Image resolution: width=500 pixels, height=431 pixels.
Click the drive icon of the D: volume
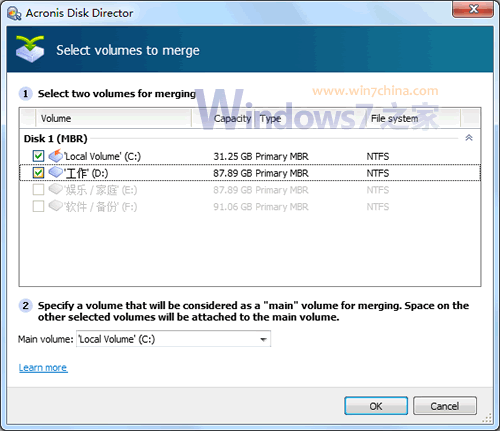pos(56,172)
